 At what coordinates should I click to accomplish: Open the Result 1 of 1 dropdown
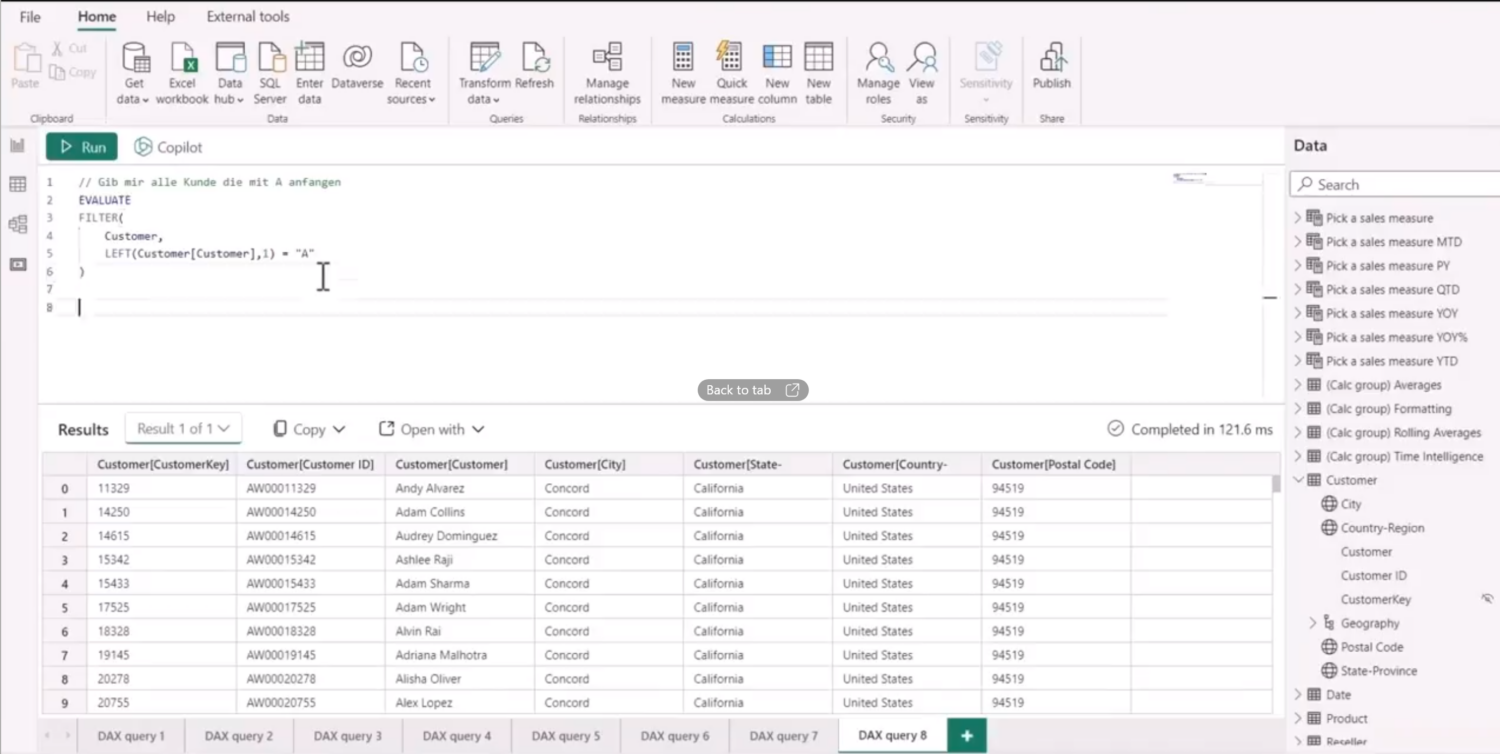tap(183, 428)
